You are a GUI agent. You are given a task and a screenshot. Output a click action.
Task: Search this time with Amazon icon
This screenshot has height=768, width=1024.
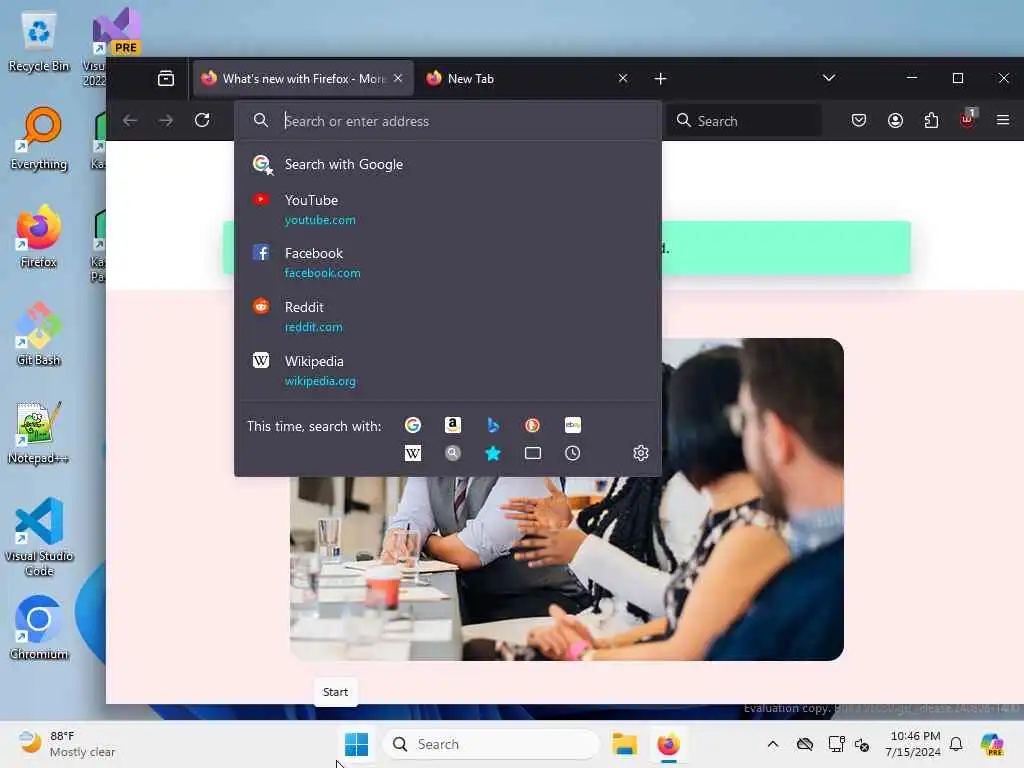453,425
